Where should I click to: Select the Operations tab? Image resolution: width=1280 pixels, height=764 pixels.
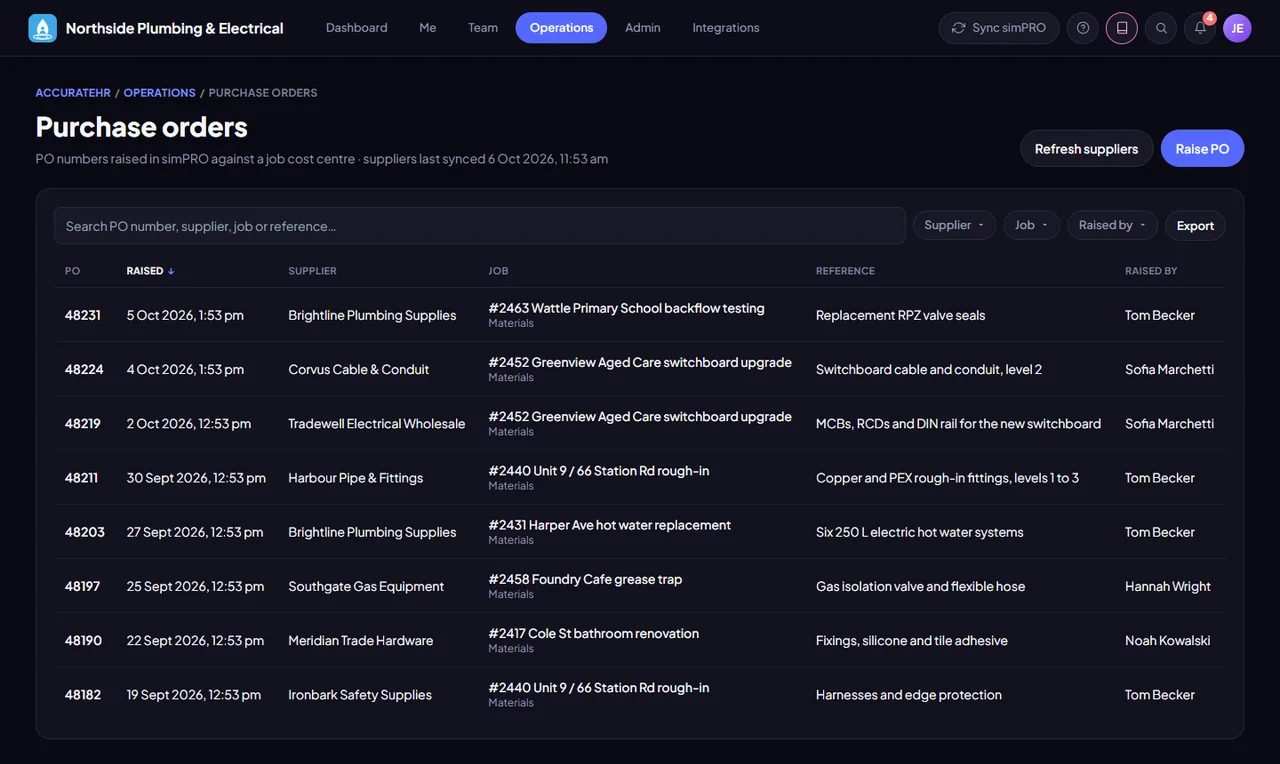point(561,28)
